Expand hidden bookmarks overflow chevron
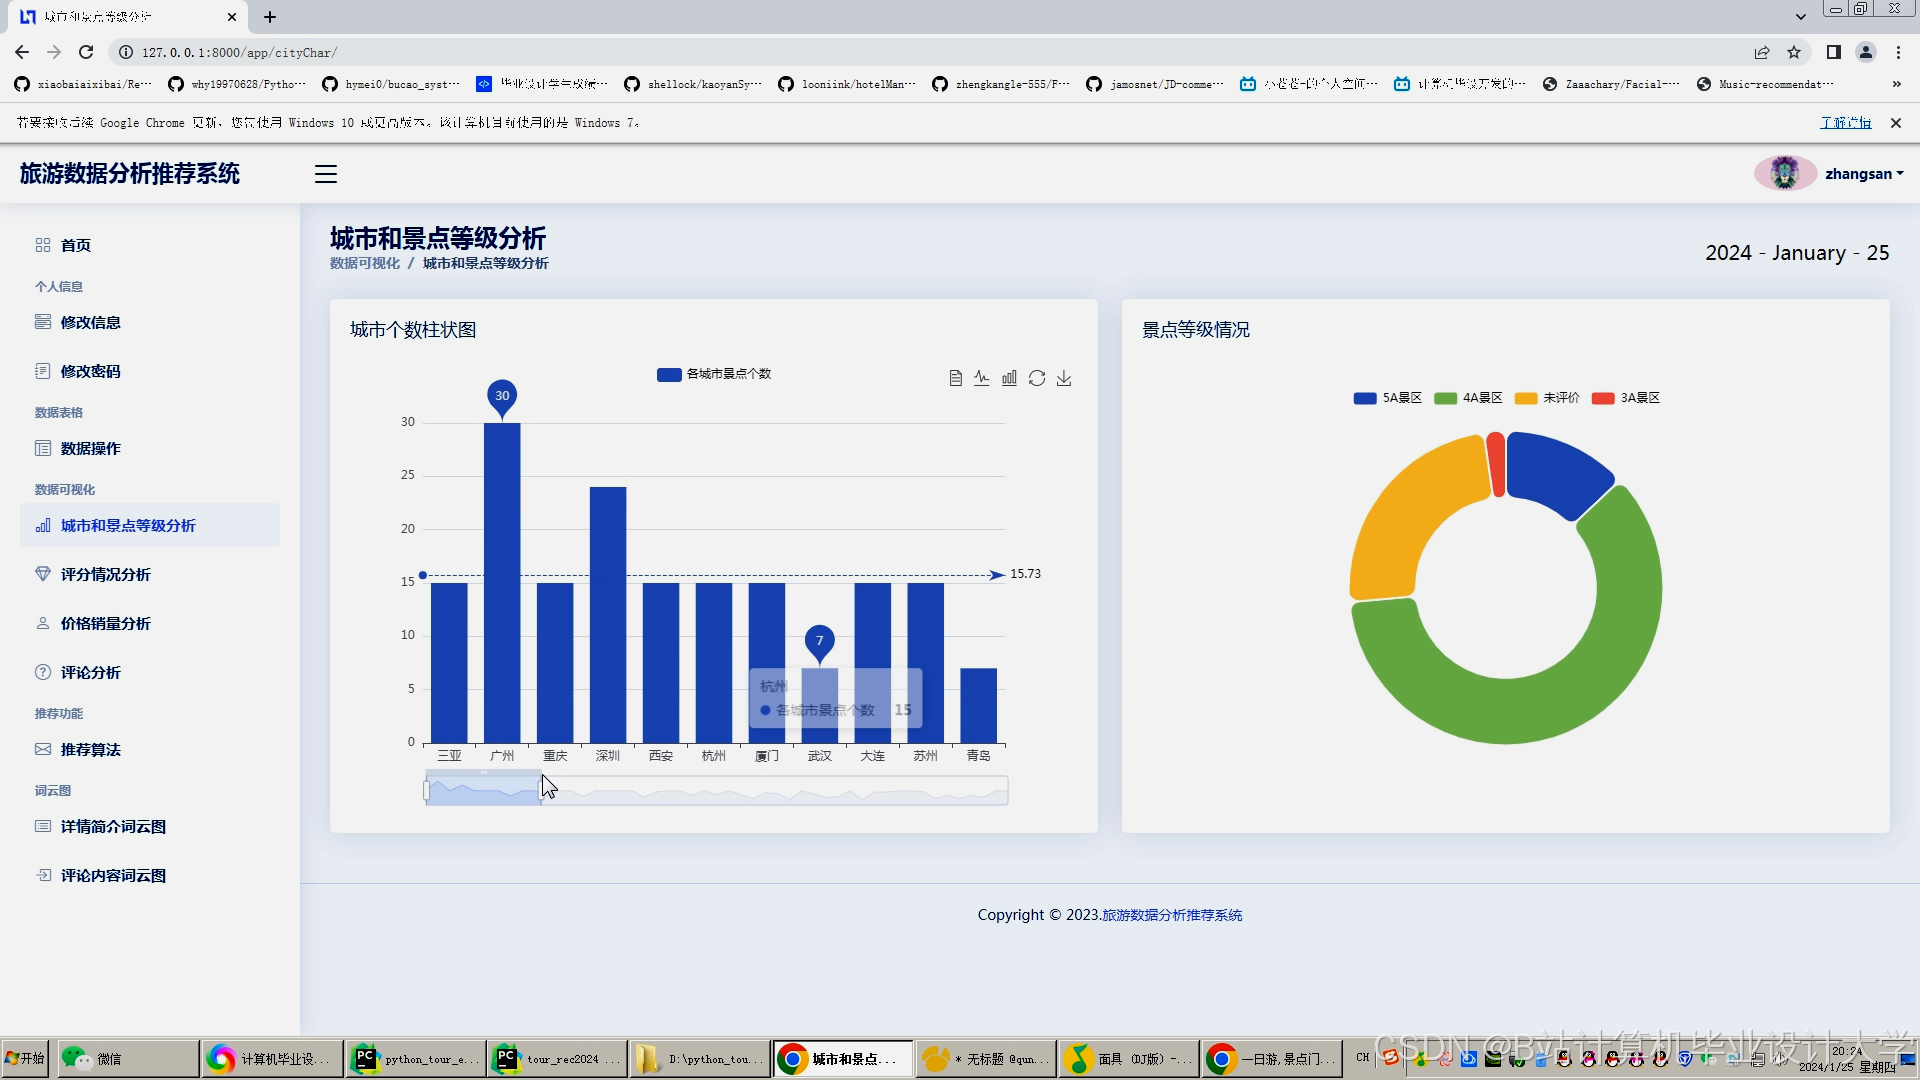Image resolution: width=1920 pixels, height=1080 pixels. pyautogui.click(x=1896, y=84)
